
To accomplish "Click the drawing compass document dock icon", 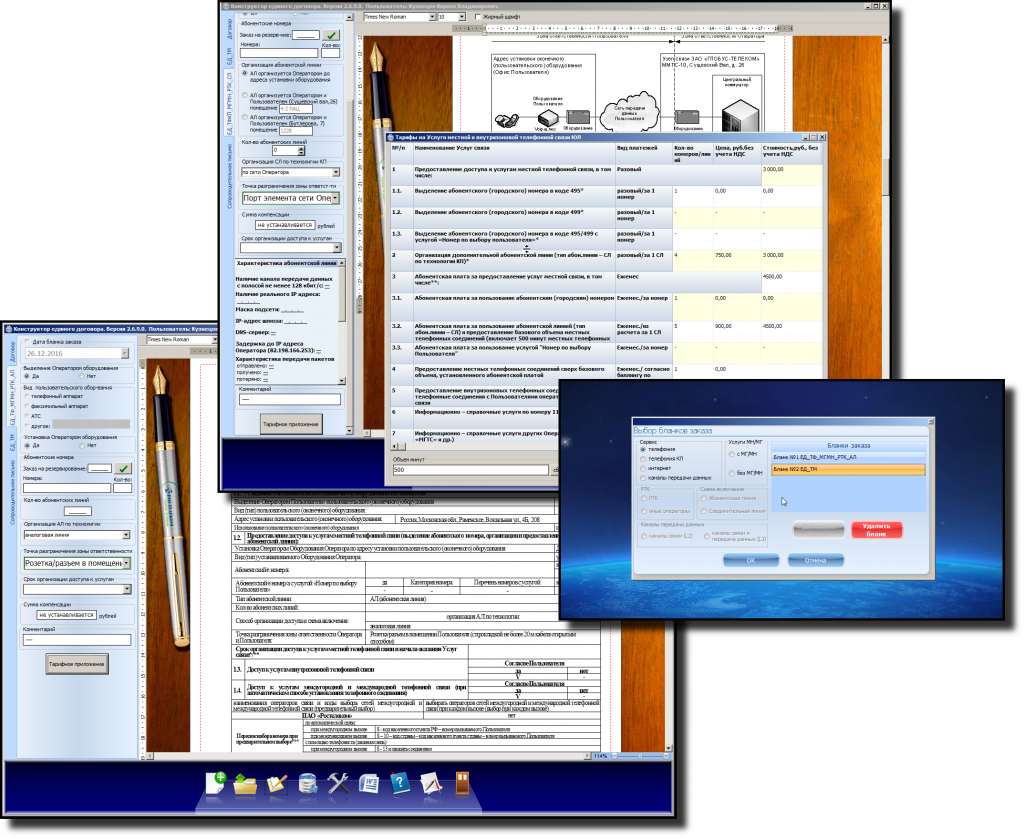I will [431, 783].
